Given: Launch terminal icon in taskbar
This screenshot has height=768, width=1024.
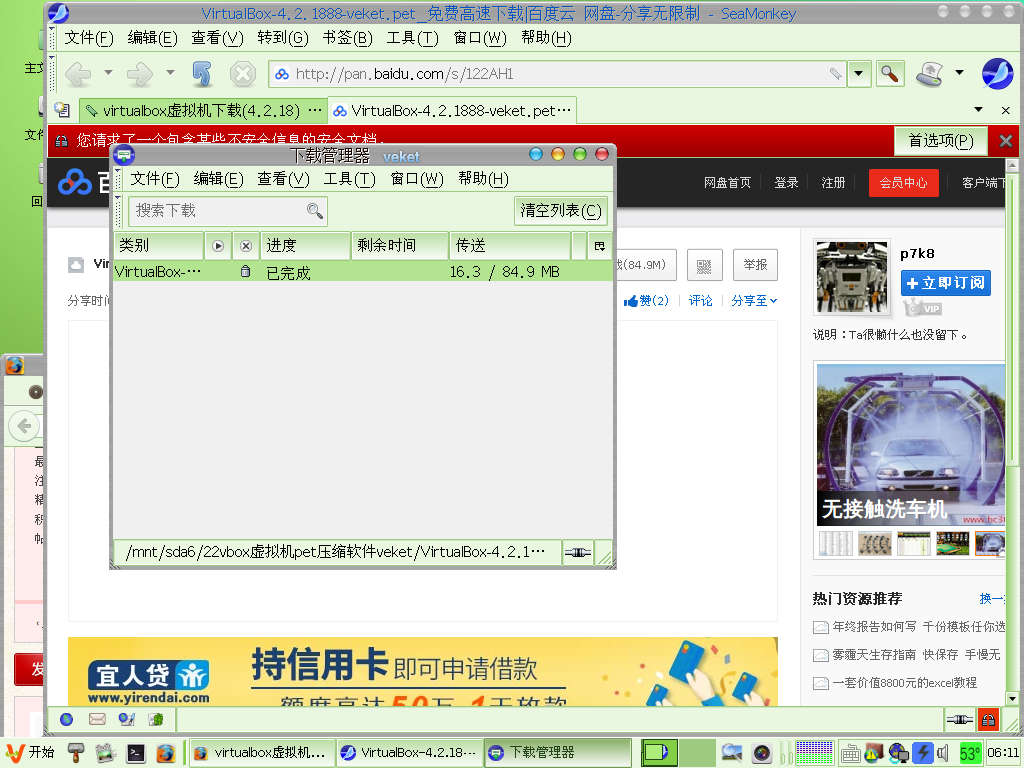Looking at the screenshot, I should [135, 754].
